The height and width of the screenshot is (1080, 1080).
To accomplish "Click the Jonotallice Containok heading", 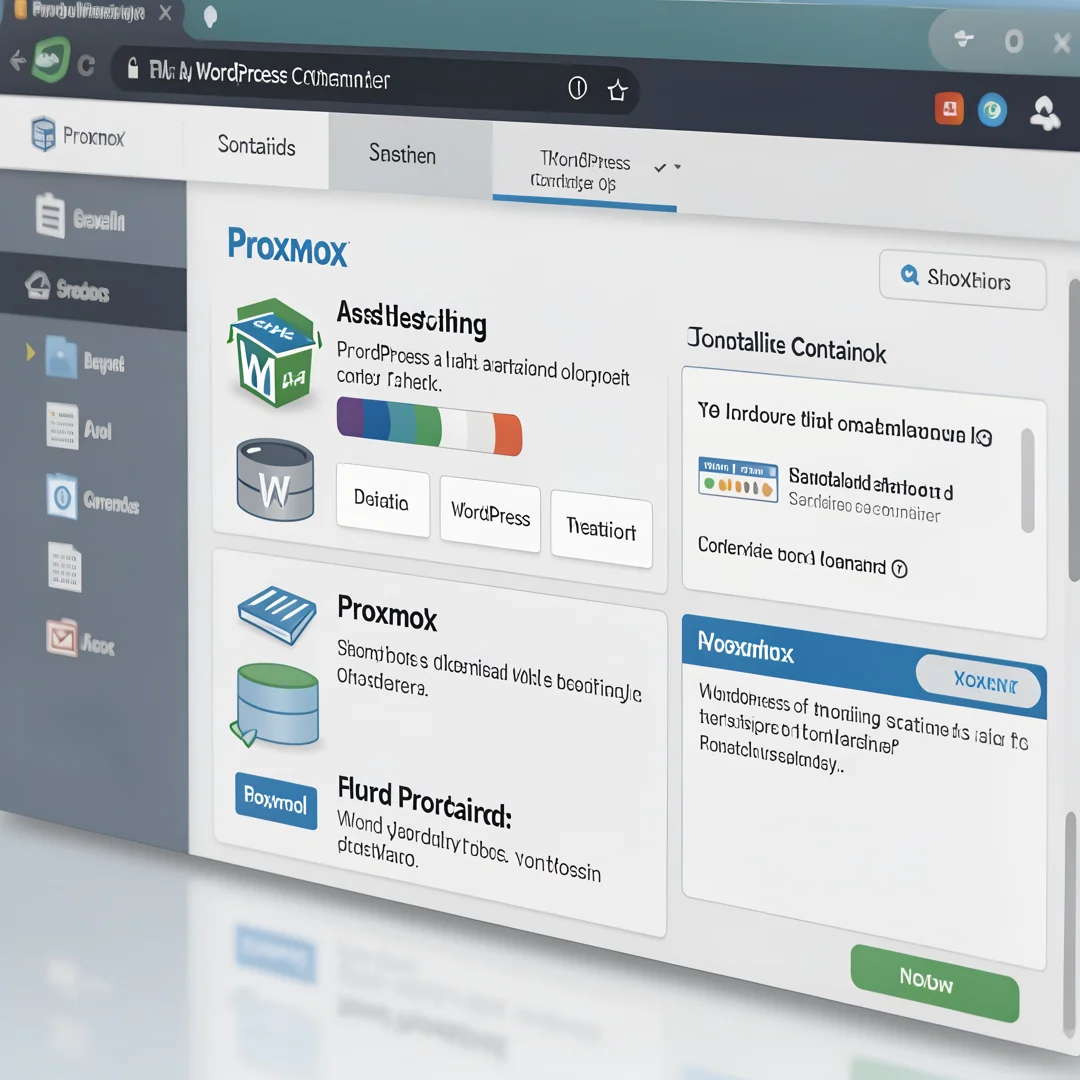I will [x=786, y=346].
